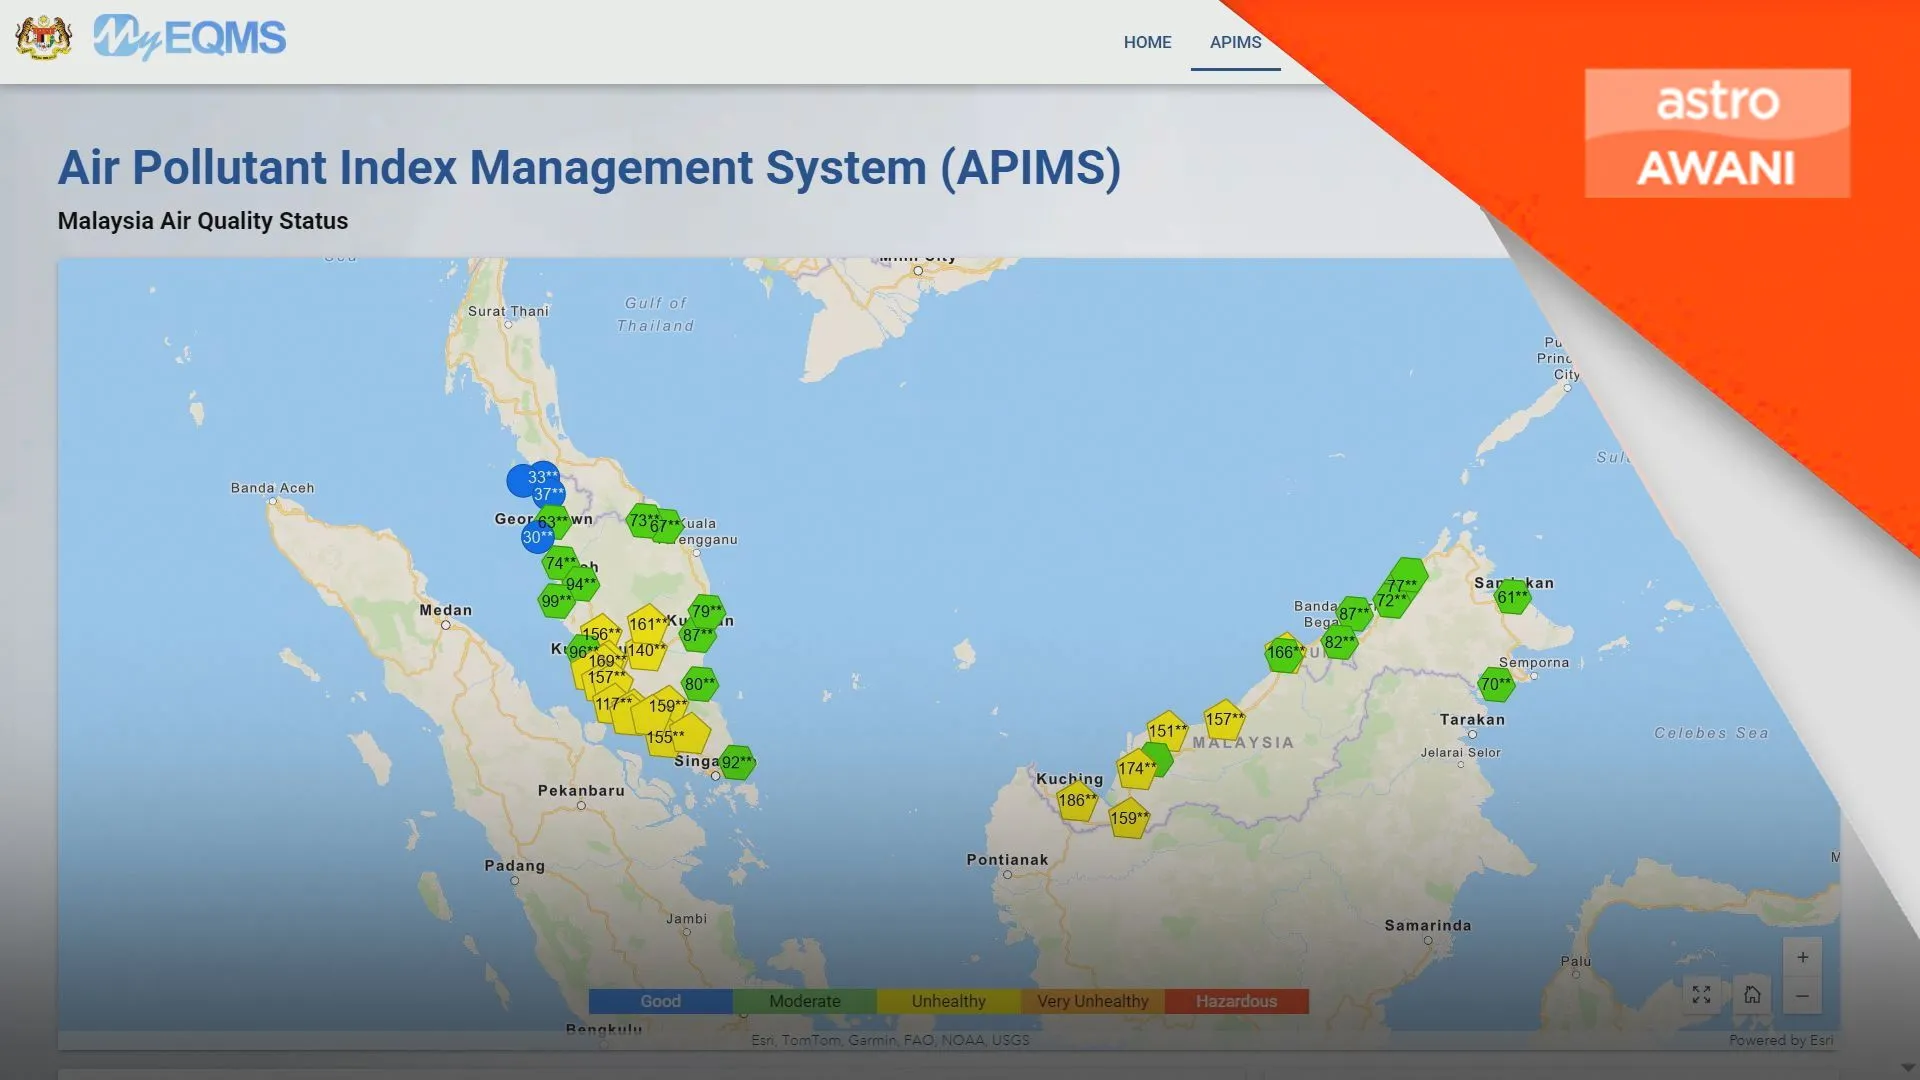Click the yellow Unhealthy legend swatch
This screenshot has height=1080, width=1920.
[x=948, y=1001]
